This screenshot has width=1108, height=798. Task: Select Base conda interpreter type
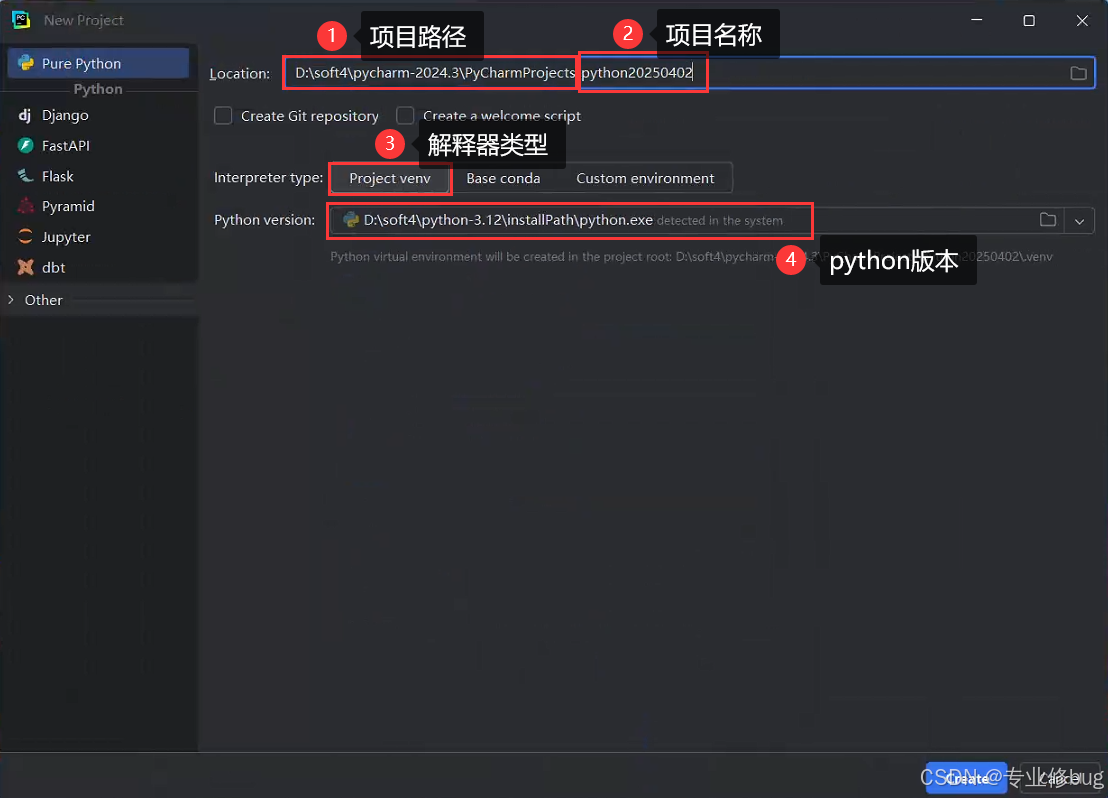tap(503, 178)
